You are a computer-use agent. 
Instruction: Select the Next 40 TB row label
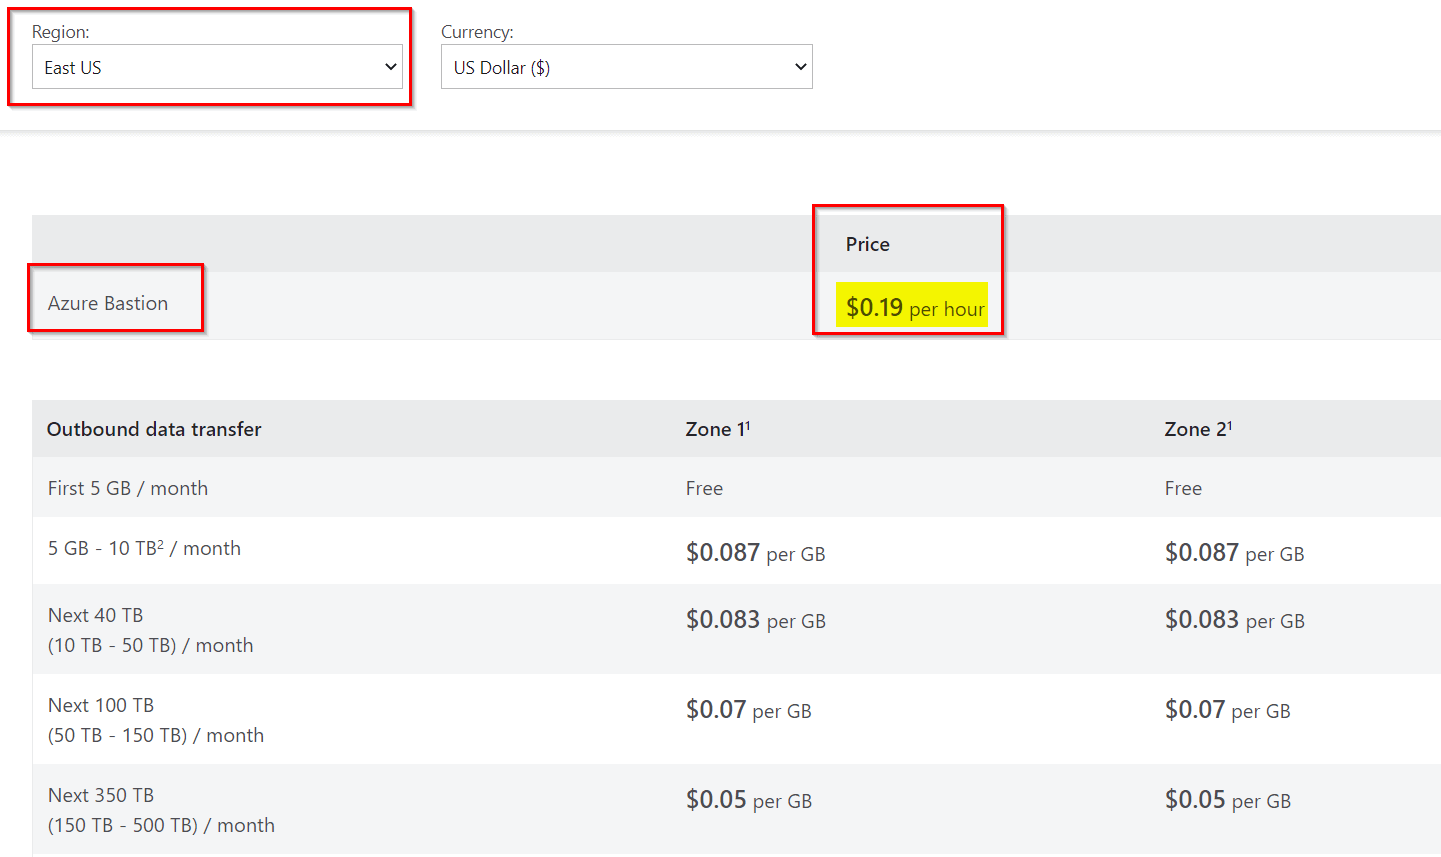coord(150,630)
